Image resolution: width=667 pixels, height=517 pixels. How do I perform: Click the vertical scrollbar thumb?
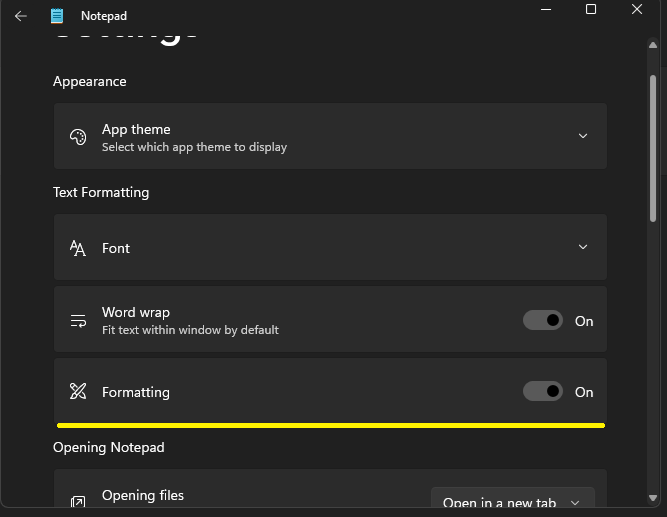(x=653, y=148)
